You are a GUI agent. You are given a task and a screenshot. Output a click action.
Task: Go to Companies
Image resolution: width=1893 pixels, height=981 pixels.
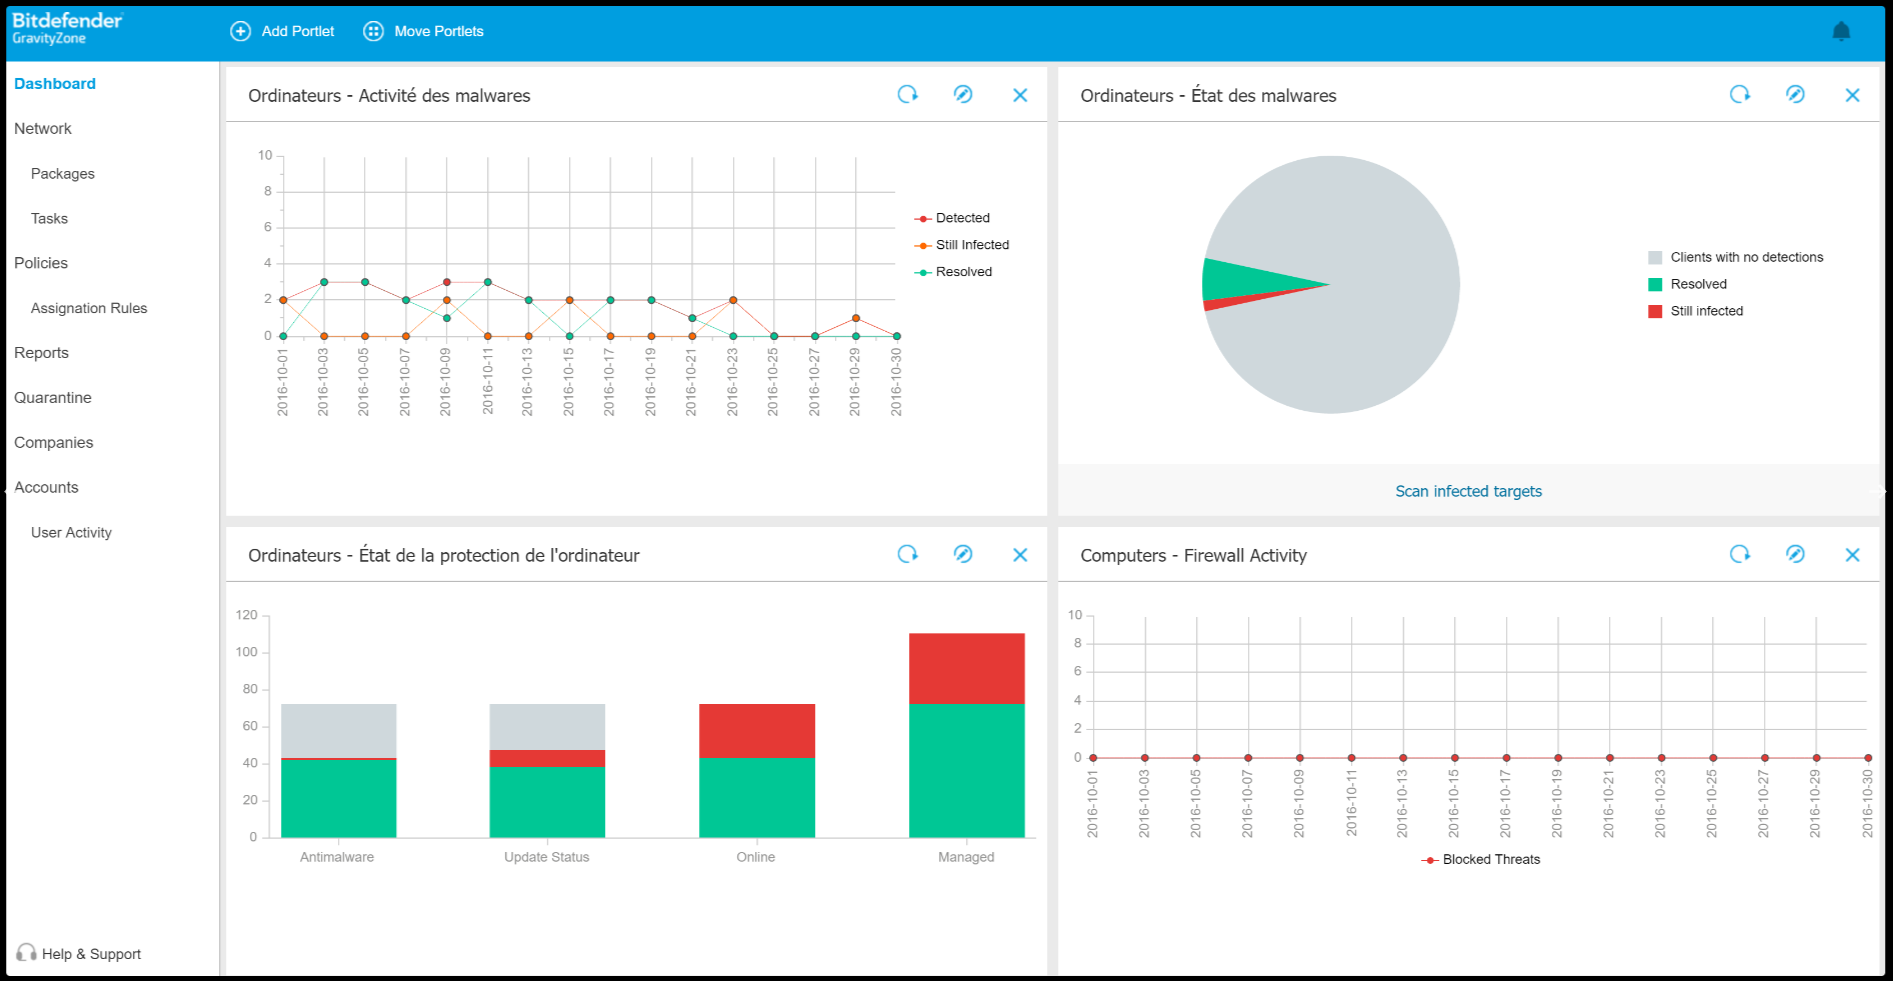point(54,443)
